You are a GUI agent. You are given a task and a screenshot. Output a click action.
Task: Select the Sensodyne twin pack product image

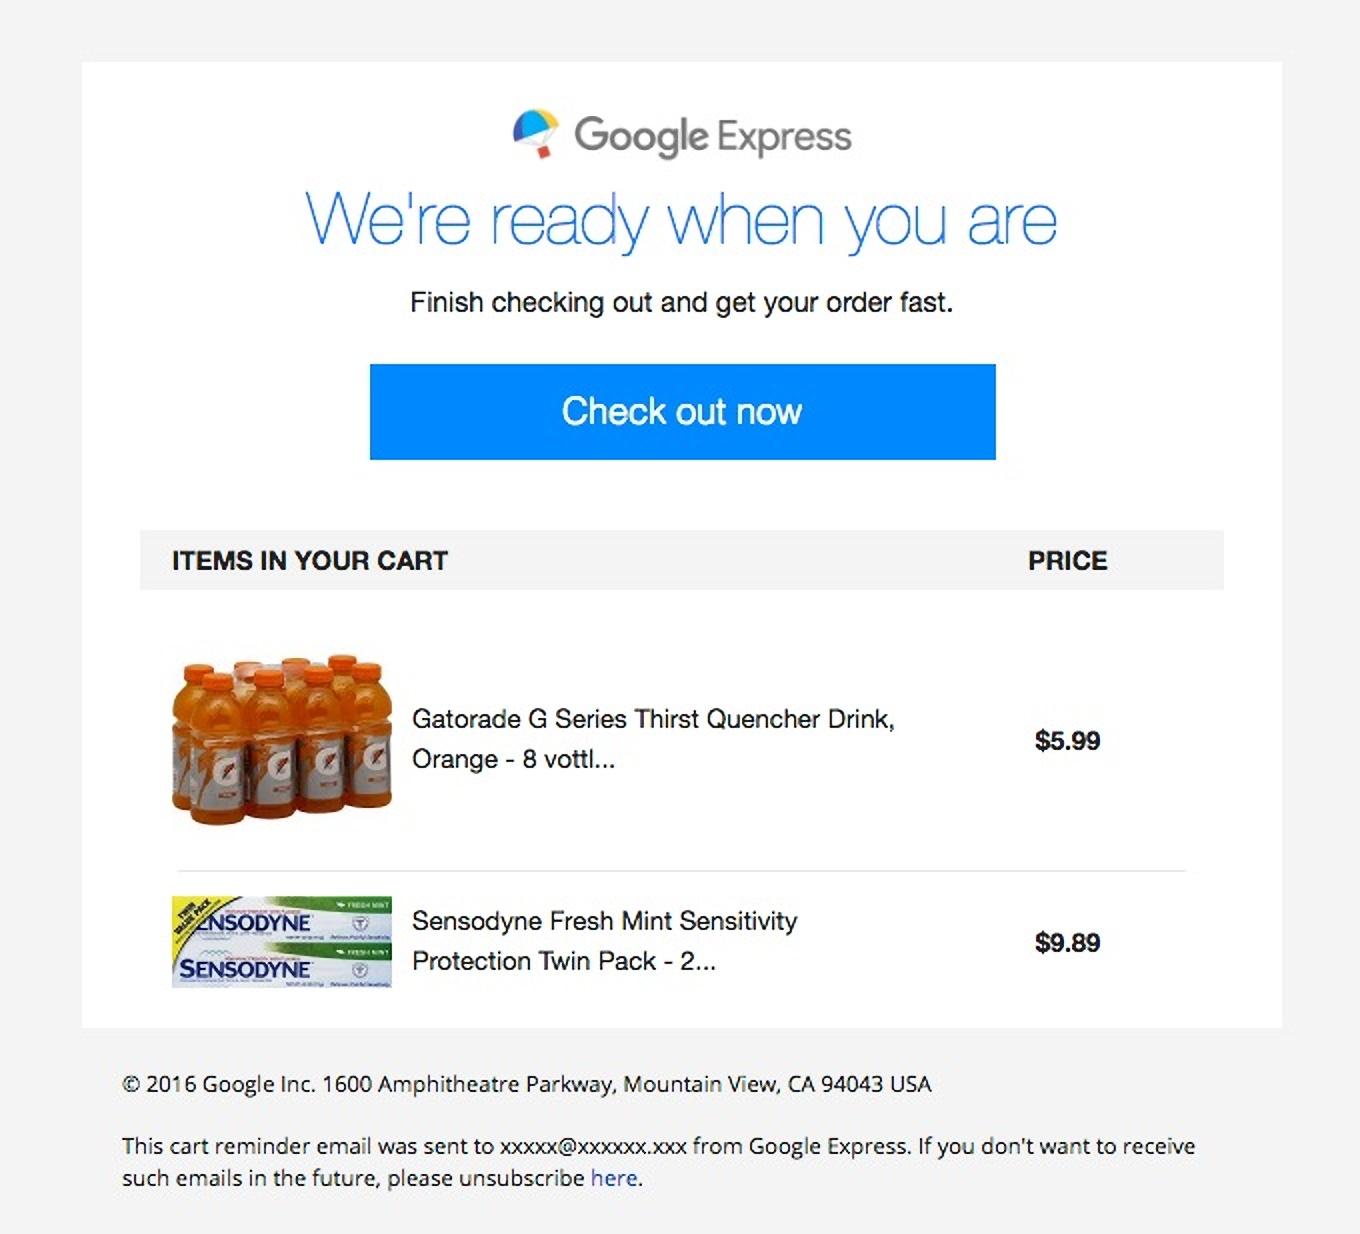pos(281,941)
